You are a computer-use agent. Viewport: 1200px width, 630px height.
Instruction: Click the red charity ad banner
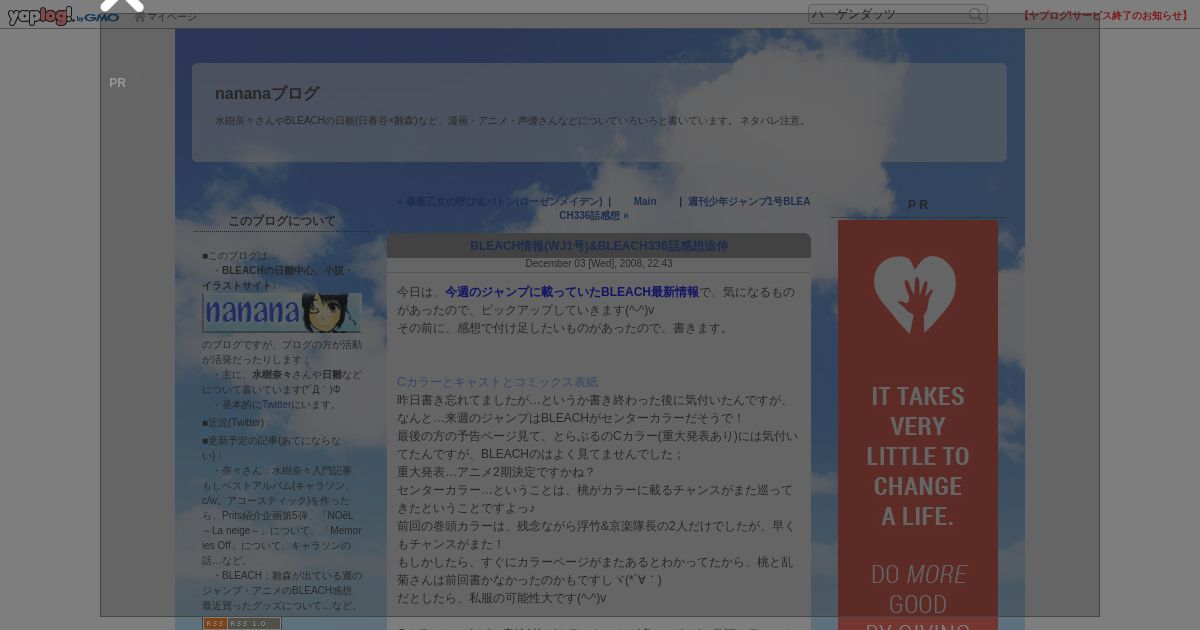(x=918, y=425)
